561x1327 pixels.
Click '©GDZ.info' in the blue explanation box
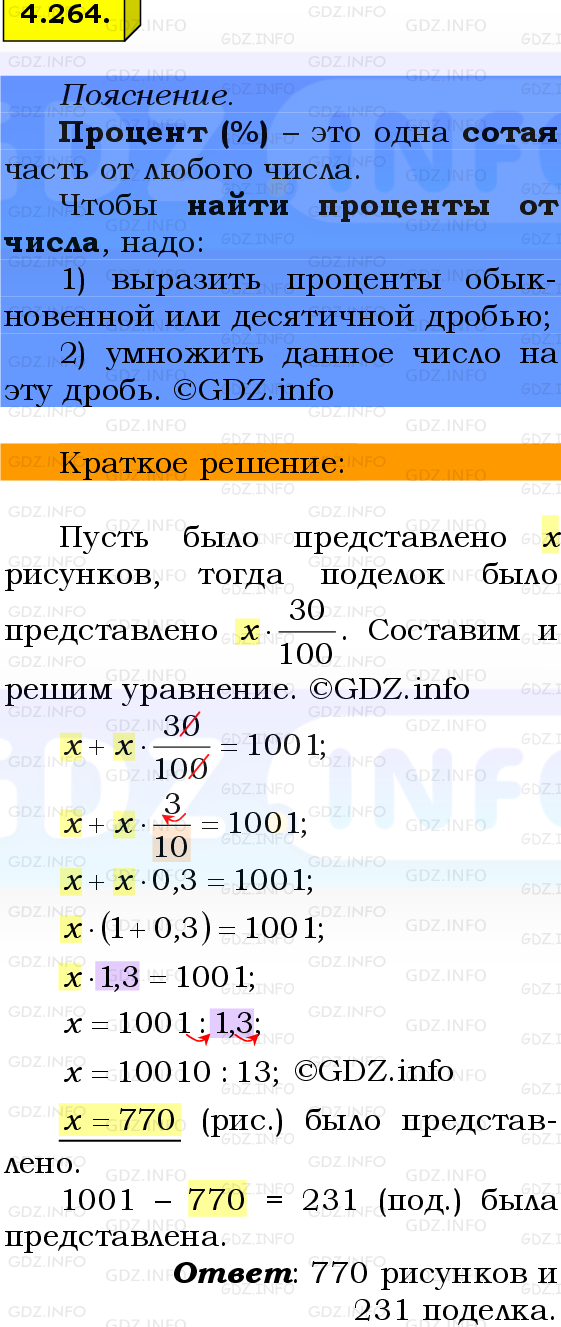253,390
